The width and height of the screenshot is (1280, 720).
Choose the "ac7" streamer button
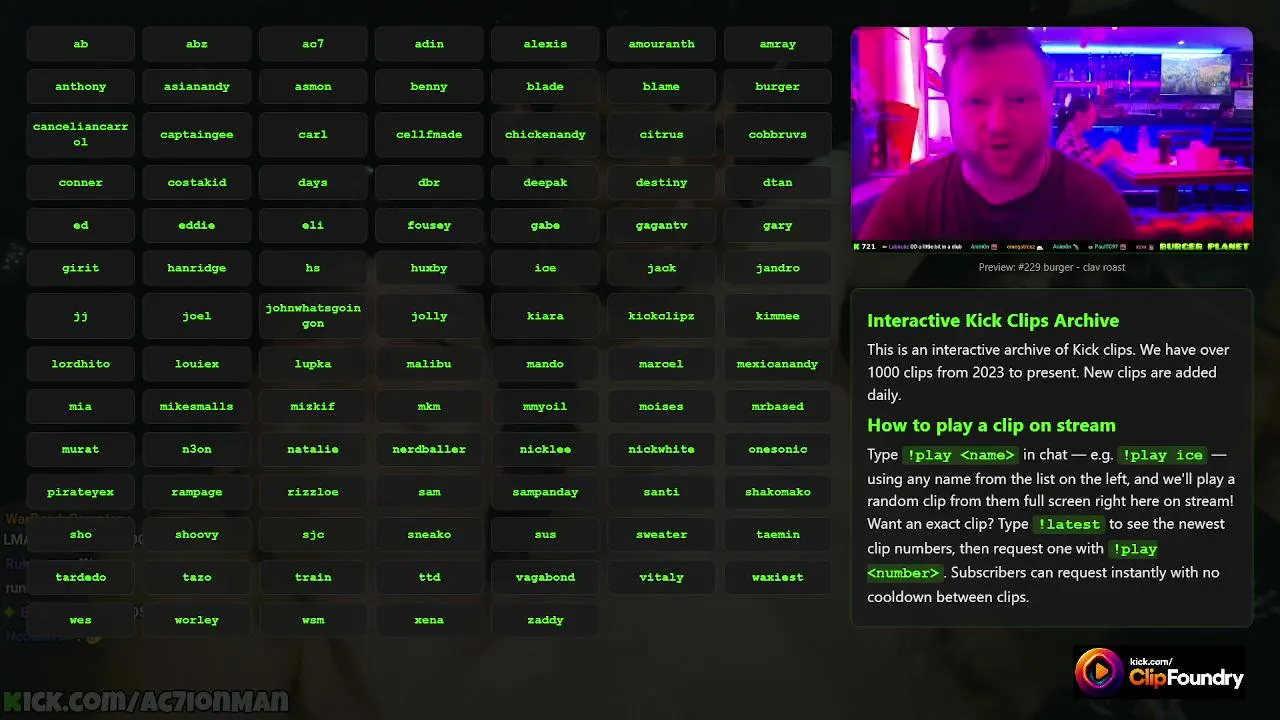313,44
